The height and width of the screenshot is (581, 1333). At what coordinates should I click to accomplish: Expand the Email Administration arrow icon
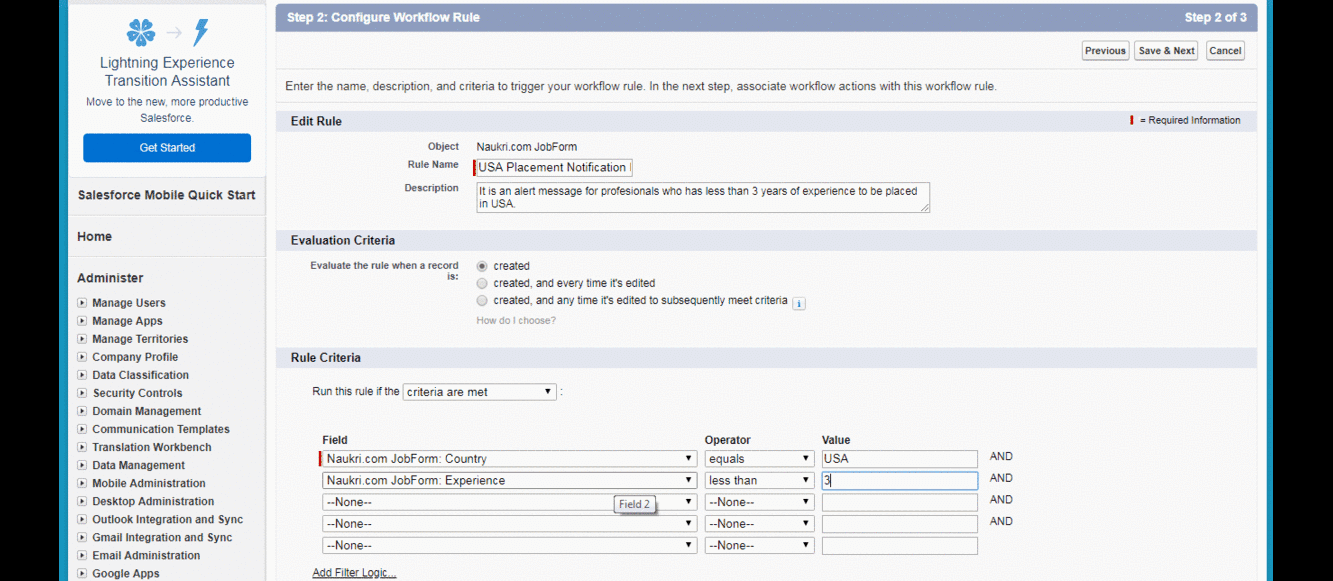[82, 555]
